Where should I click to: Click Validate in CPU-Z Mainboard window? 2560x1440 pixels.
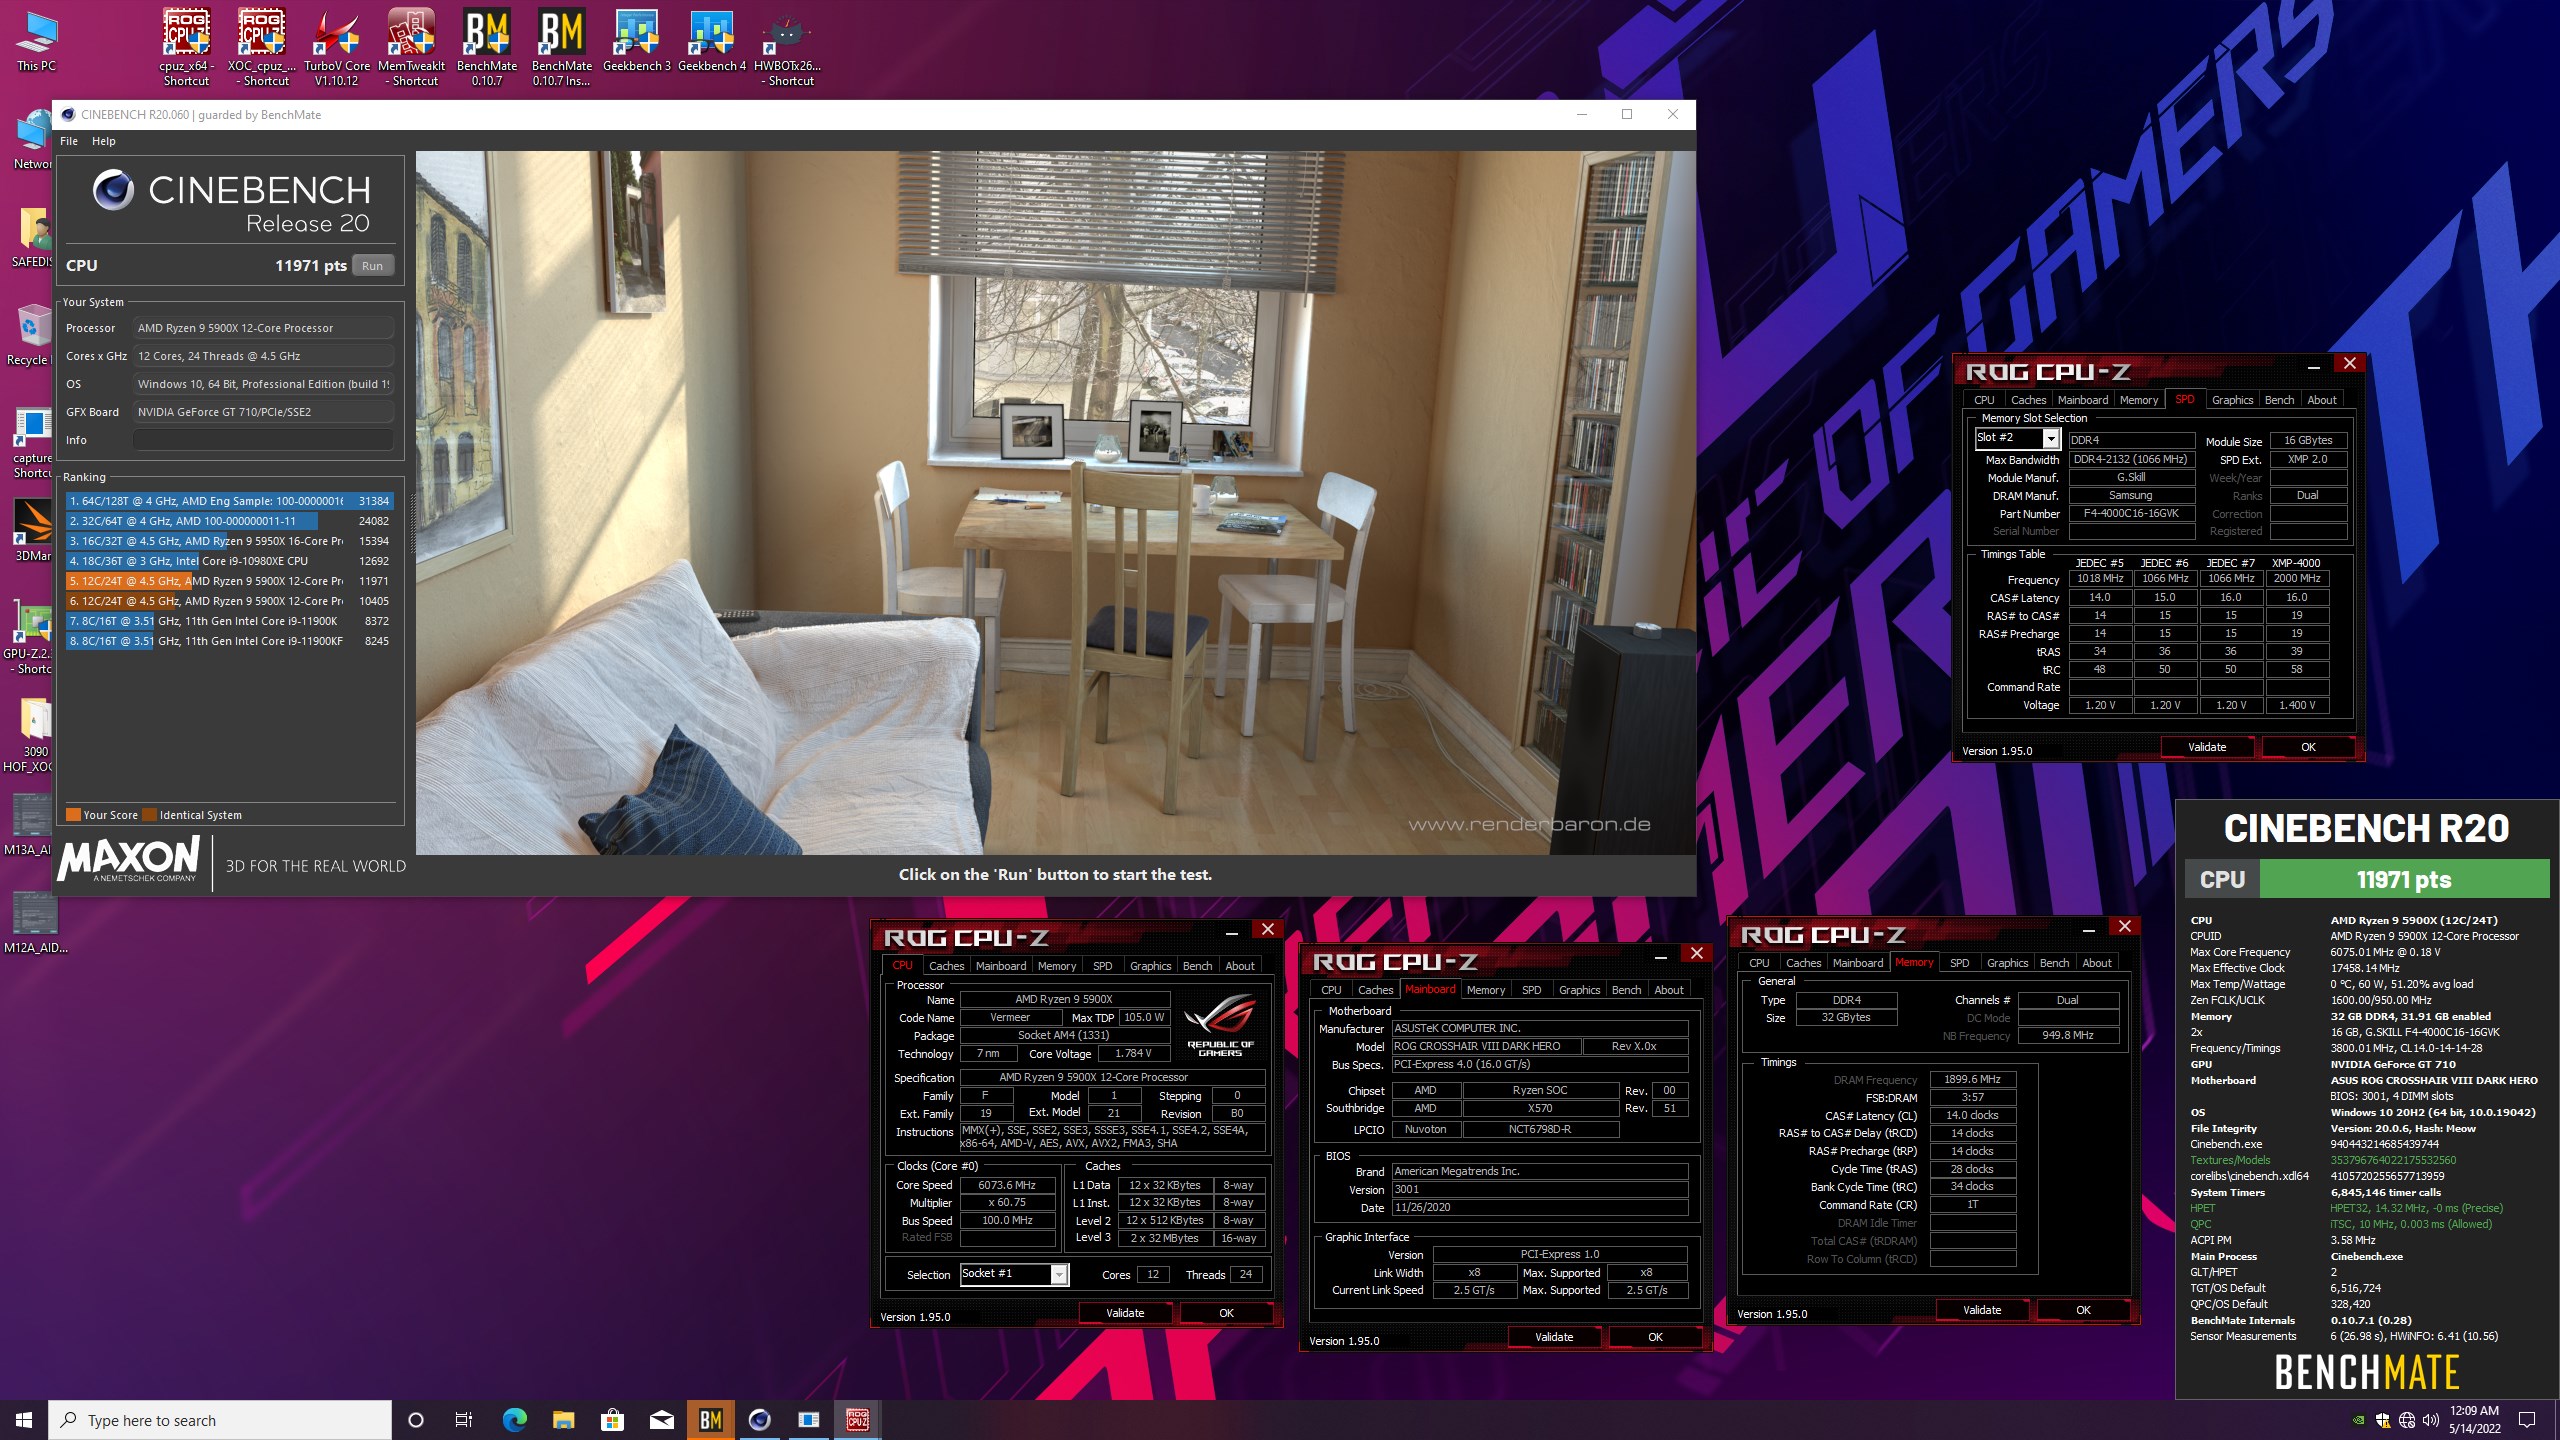[x=1554, y=1337]
